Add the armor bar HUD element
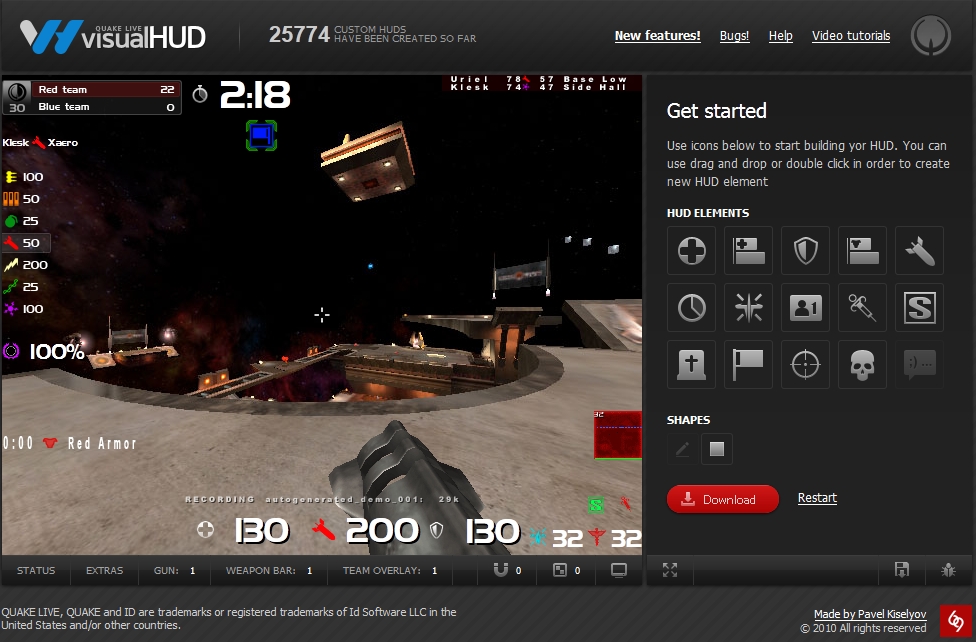976x642 pixels. coord(863,251)
